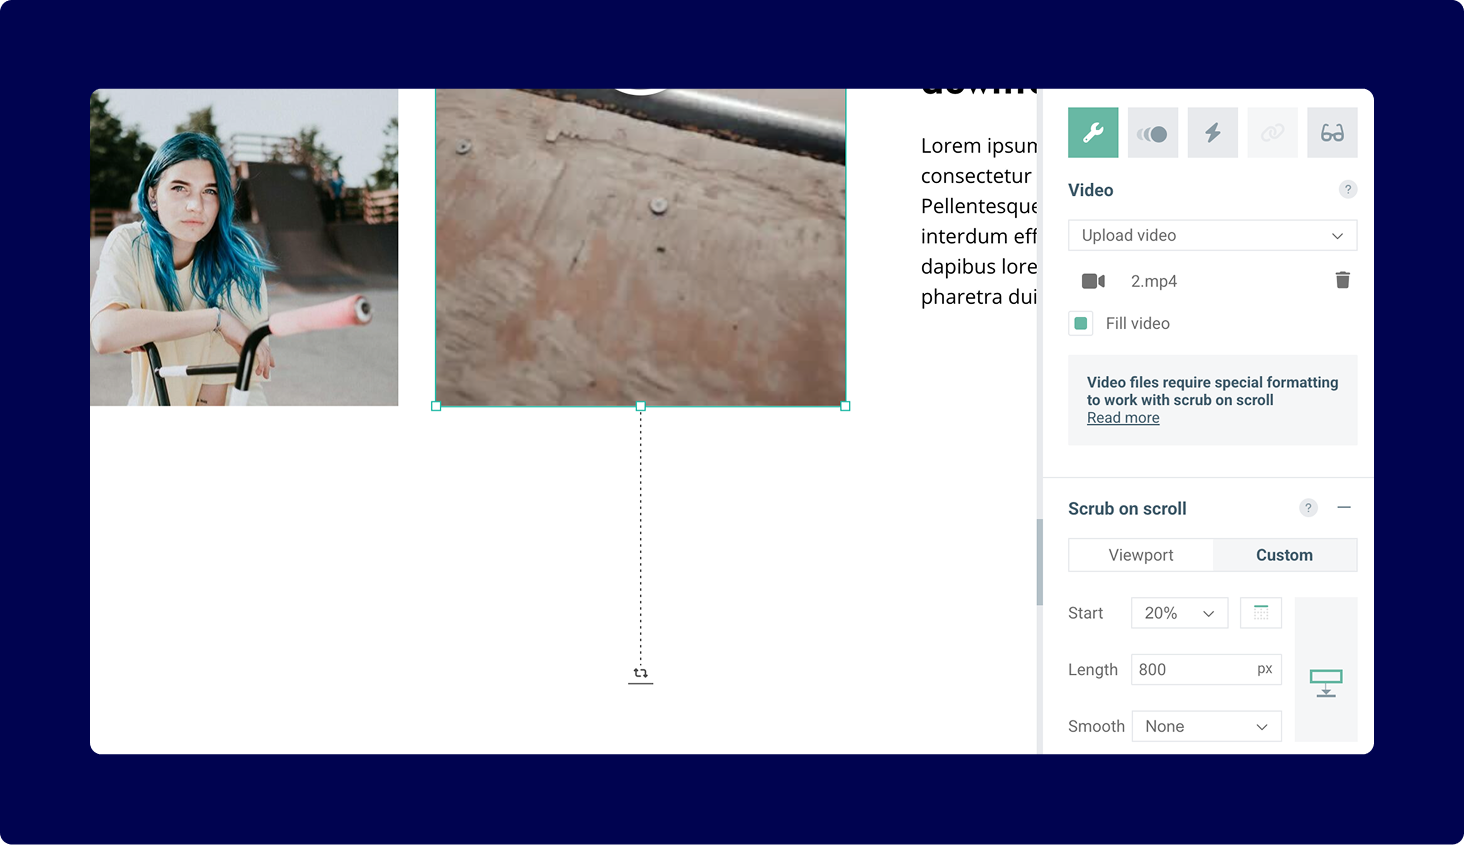Switch to the Viewport tab
The width and height of the screenshot is (1464, 845).
tap(1141, 555)
